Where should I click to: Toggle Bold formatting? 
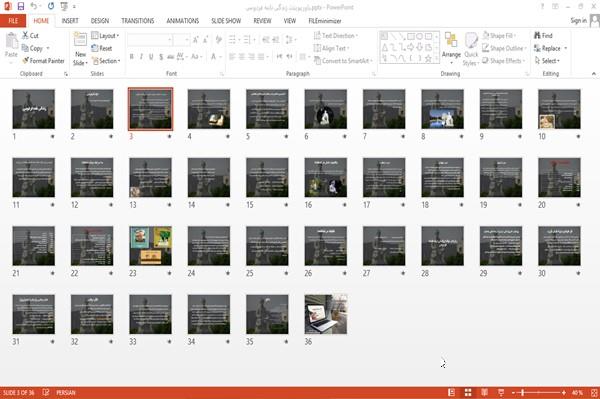pos(132,57)
